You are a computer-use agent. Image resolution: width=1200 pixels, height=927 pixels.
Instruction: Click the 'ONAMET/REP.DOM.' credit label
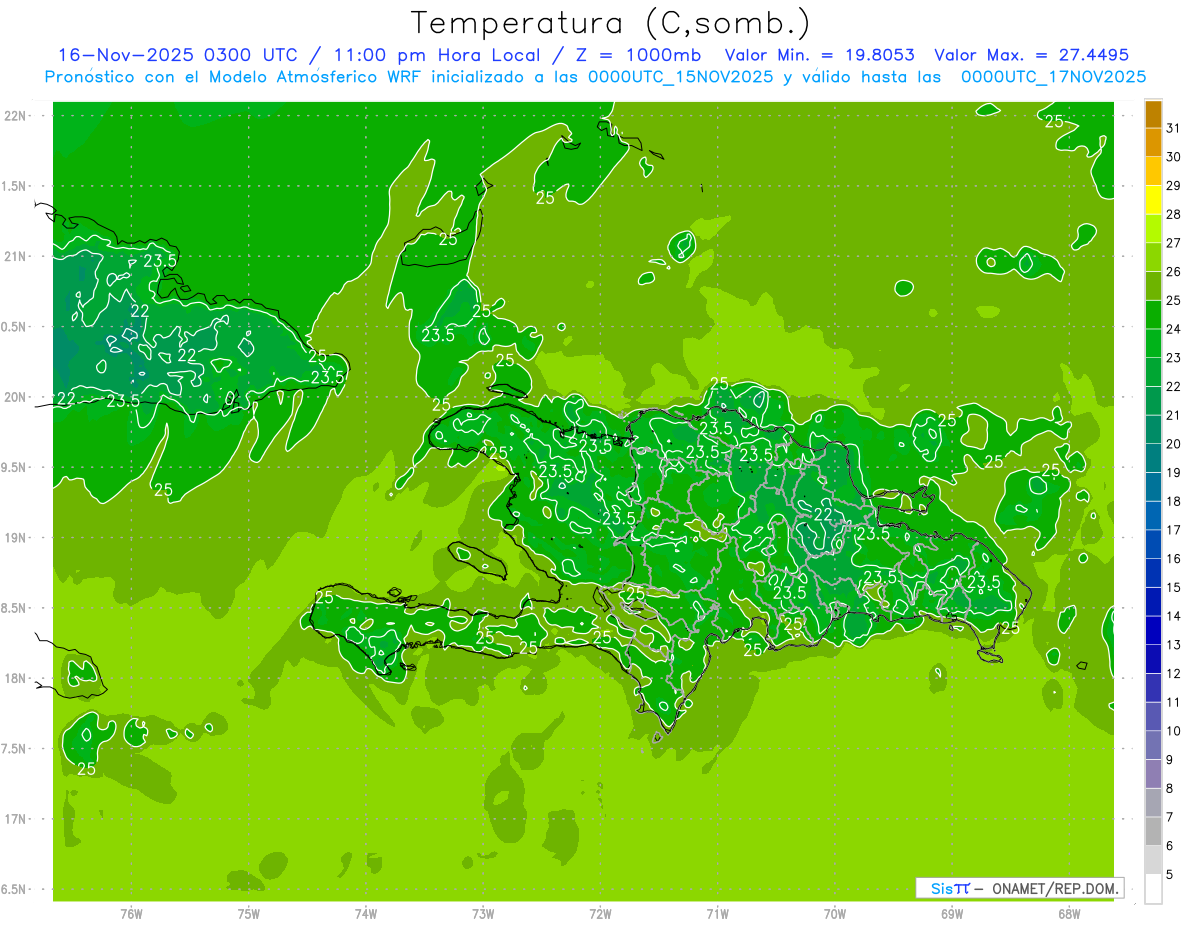coord(1054,888)
